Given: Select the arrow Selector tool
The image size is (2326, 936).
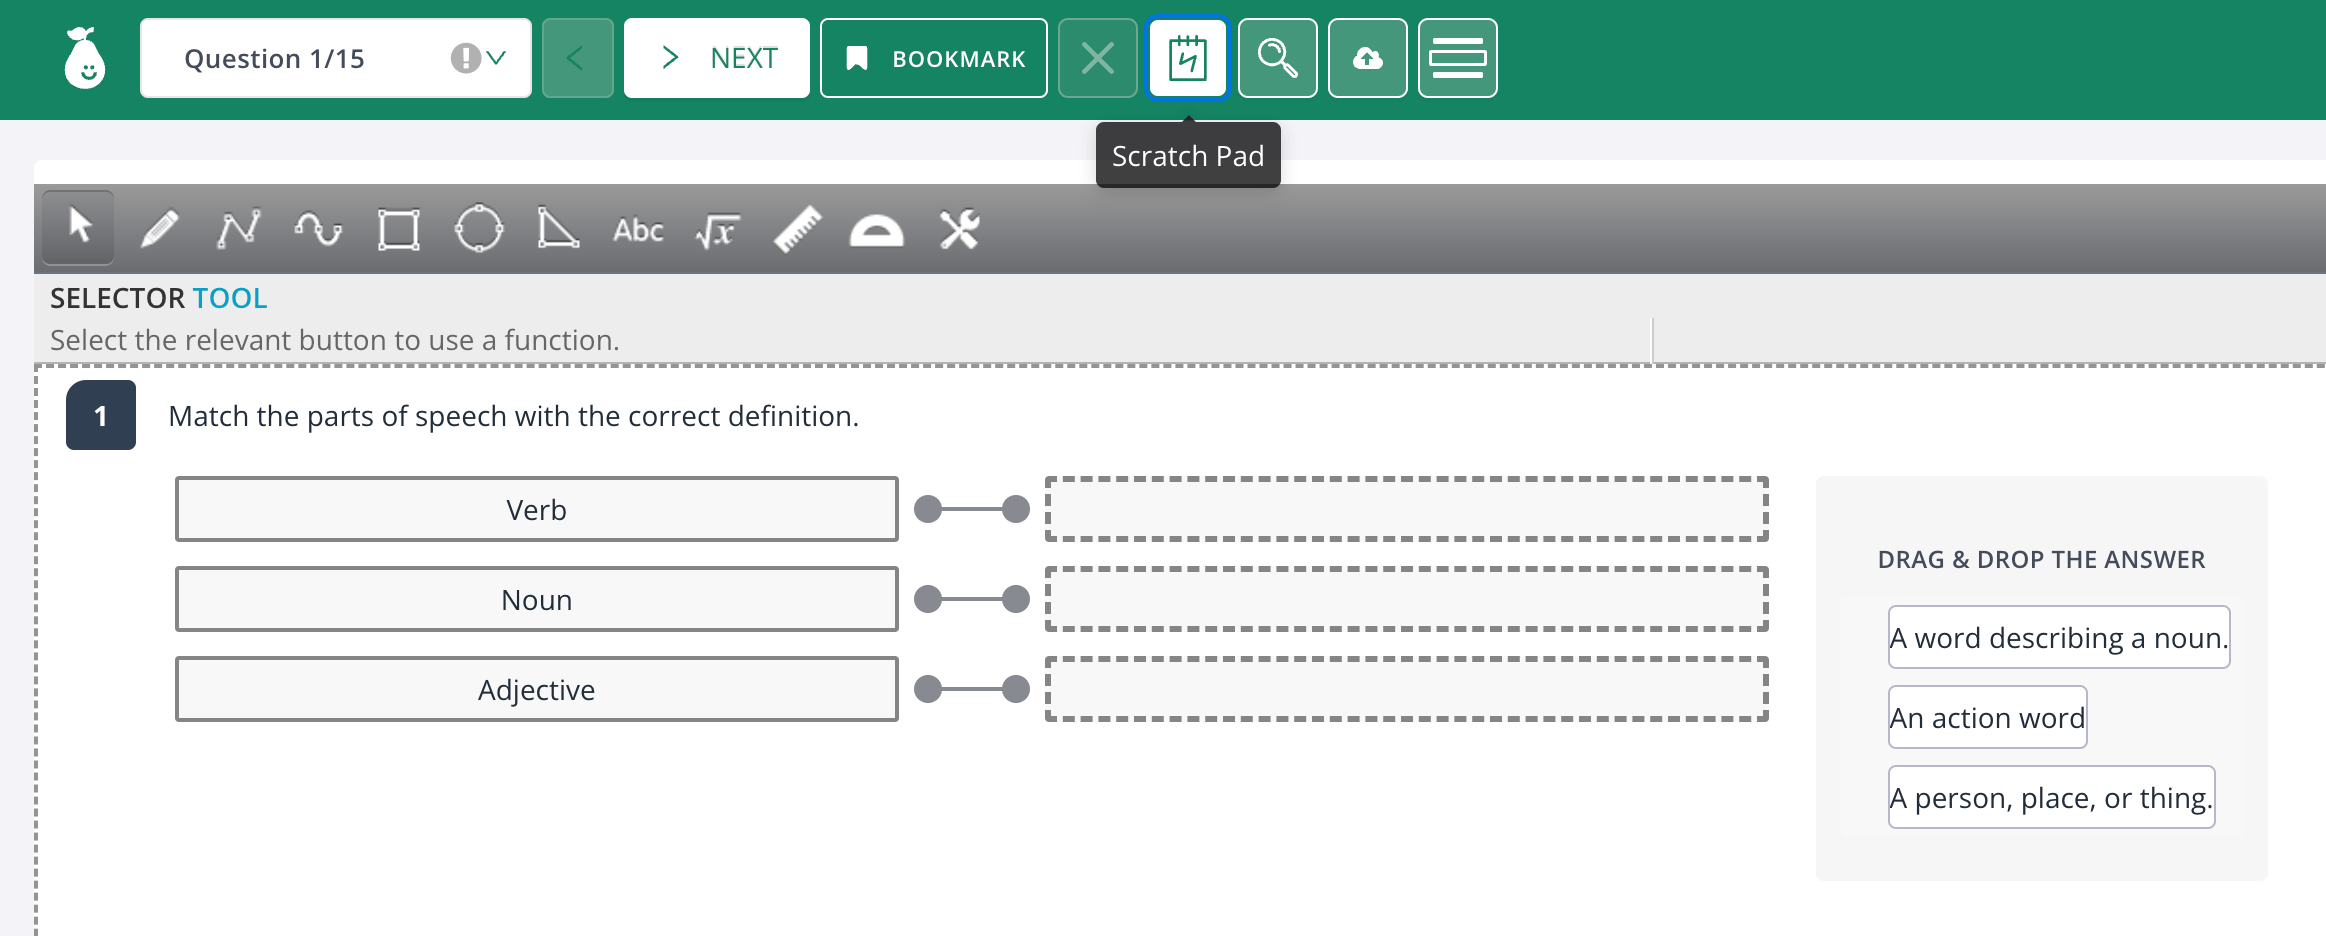Looking at the screenshot, I should point(80,228).
